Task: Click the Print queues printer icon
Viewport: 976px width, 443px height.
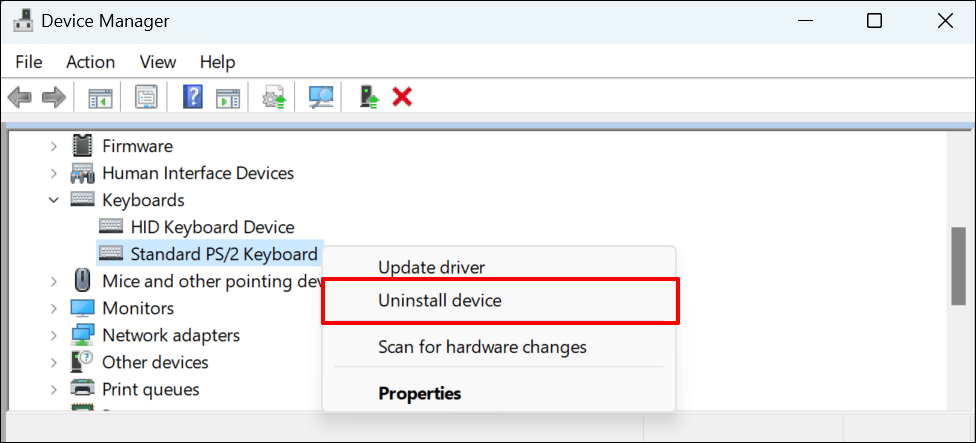Action: point(82,389)
